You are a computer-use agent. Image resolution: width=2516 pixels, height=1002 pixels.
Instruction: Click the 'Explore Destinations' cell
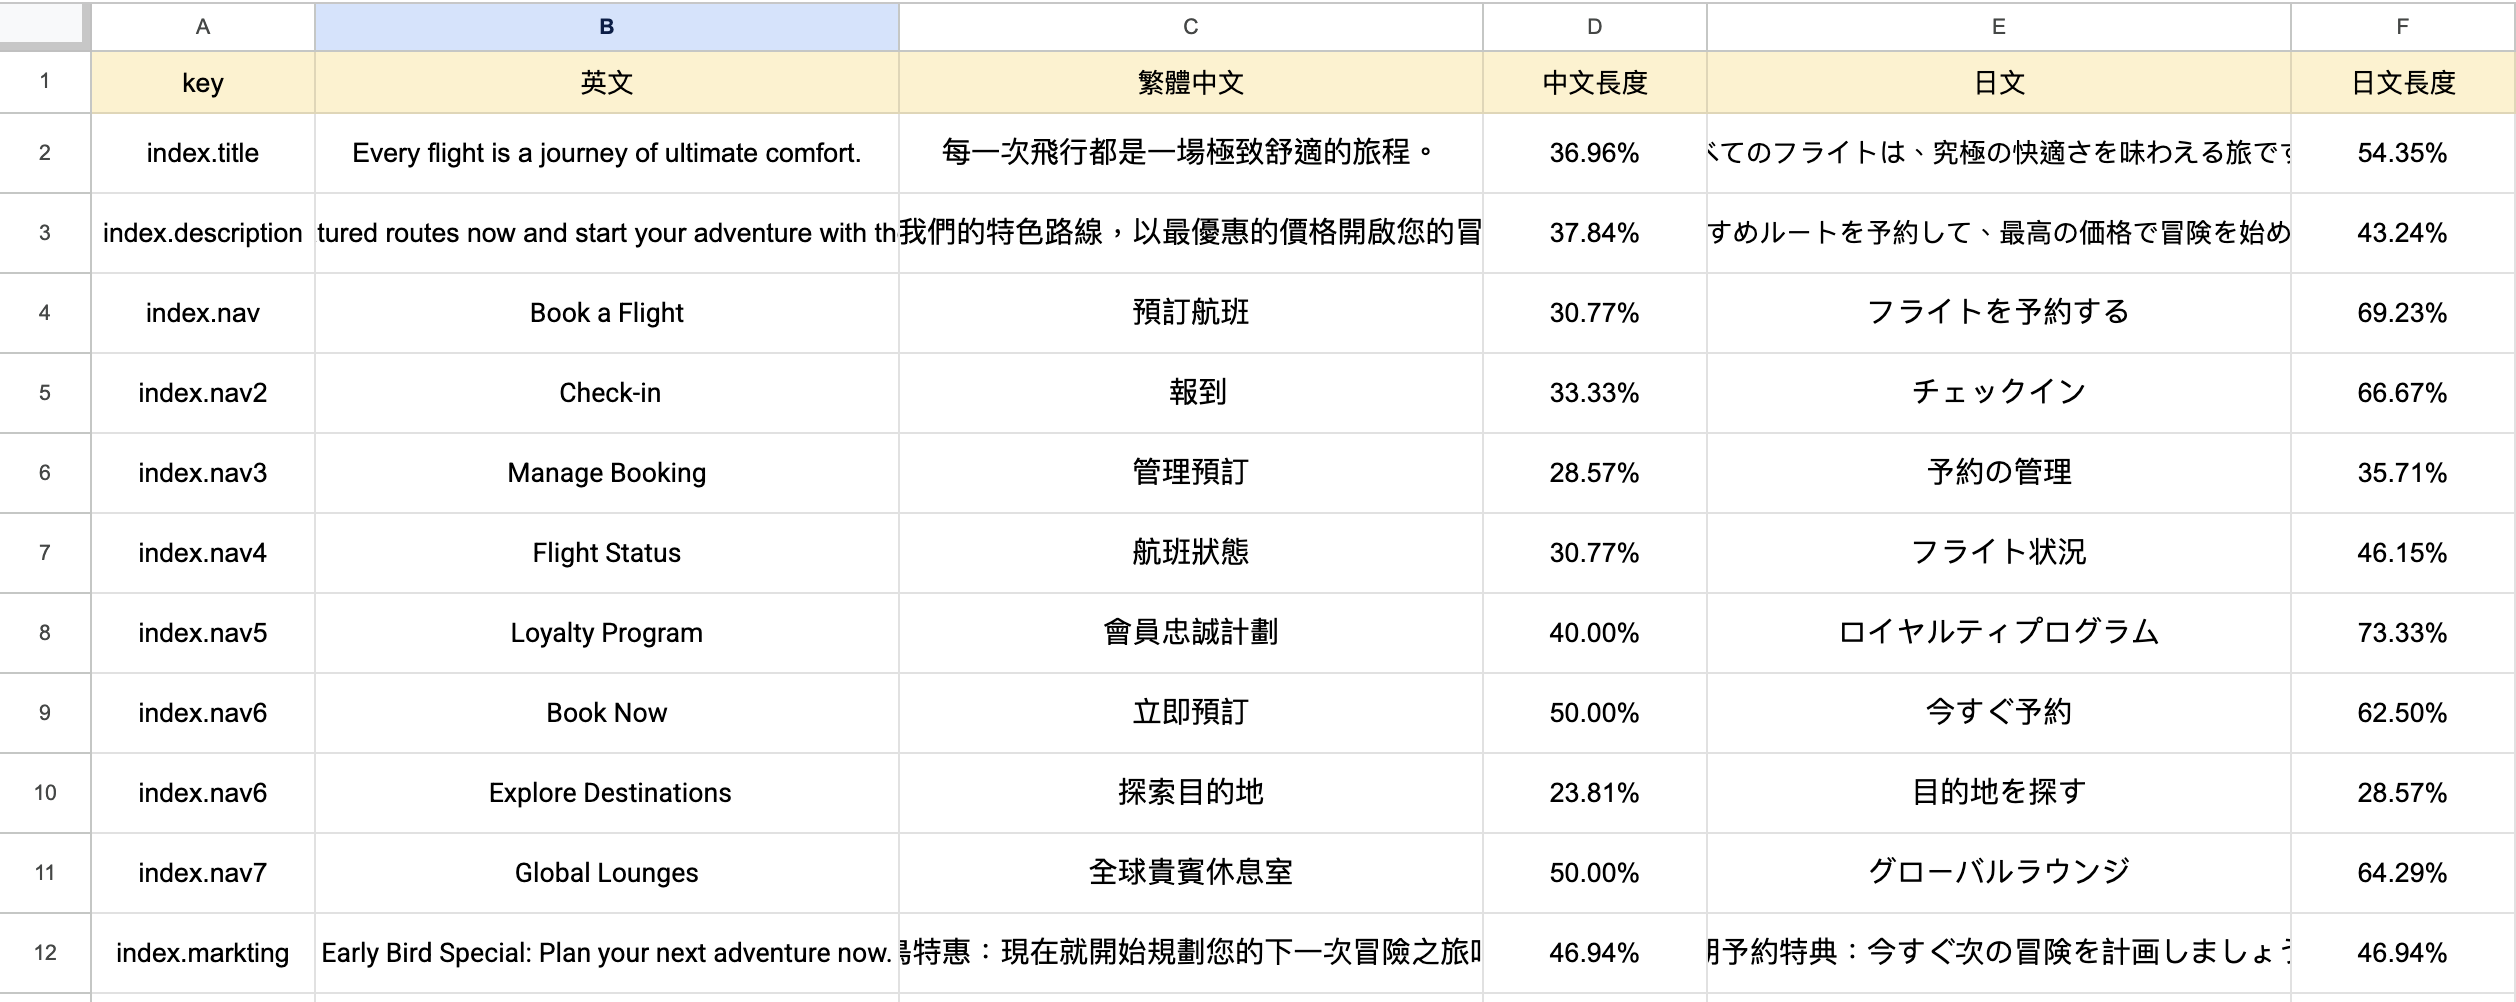click(x=606, y=793)
